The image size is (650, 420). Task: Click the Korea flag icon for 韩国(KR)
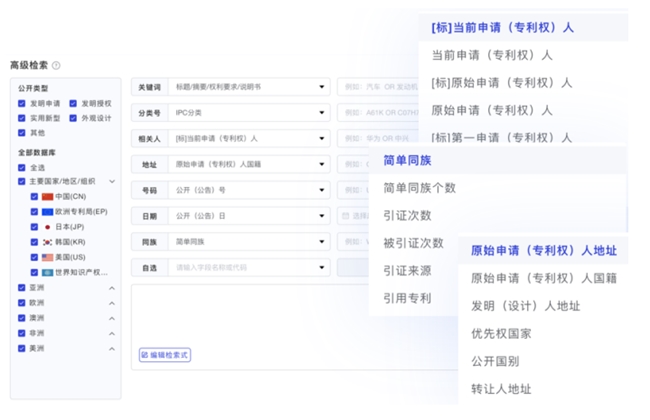coord(47,242)
